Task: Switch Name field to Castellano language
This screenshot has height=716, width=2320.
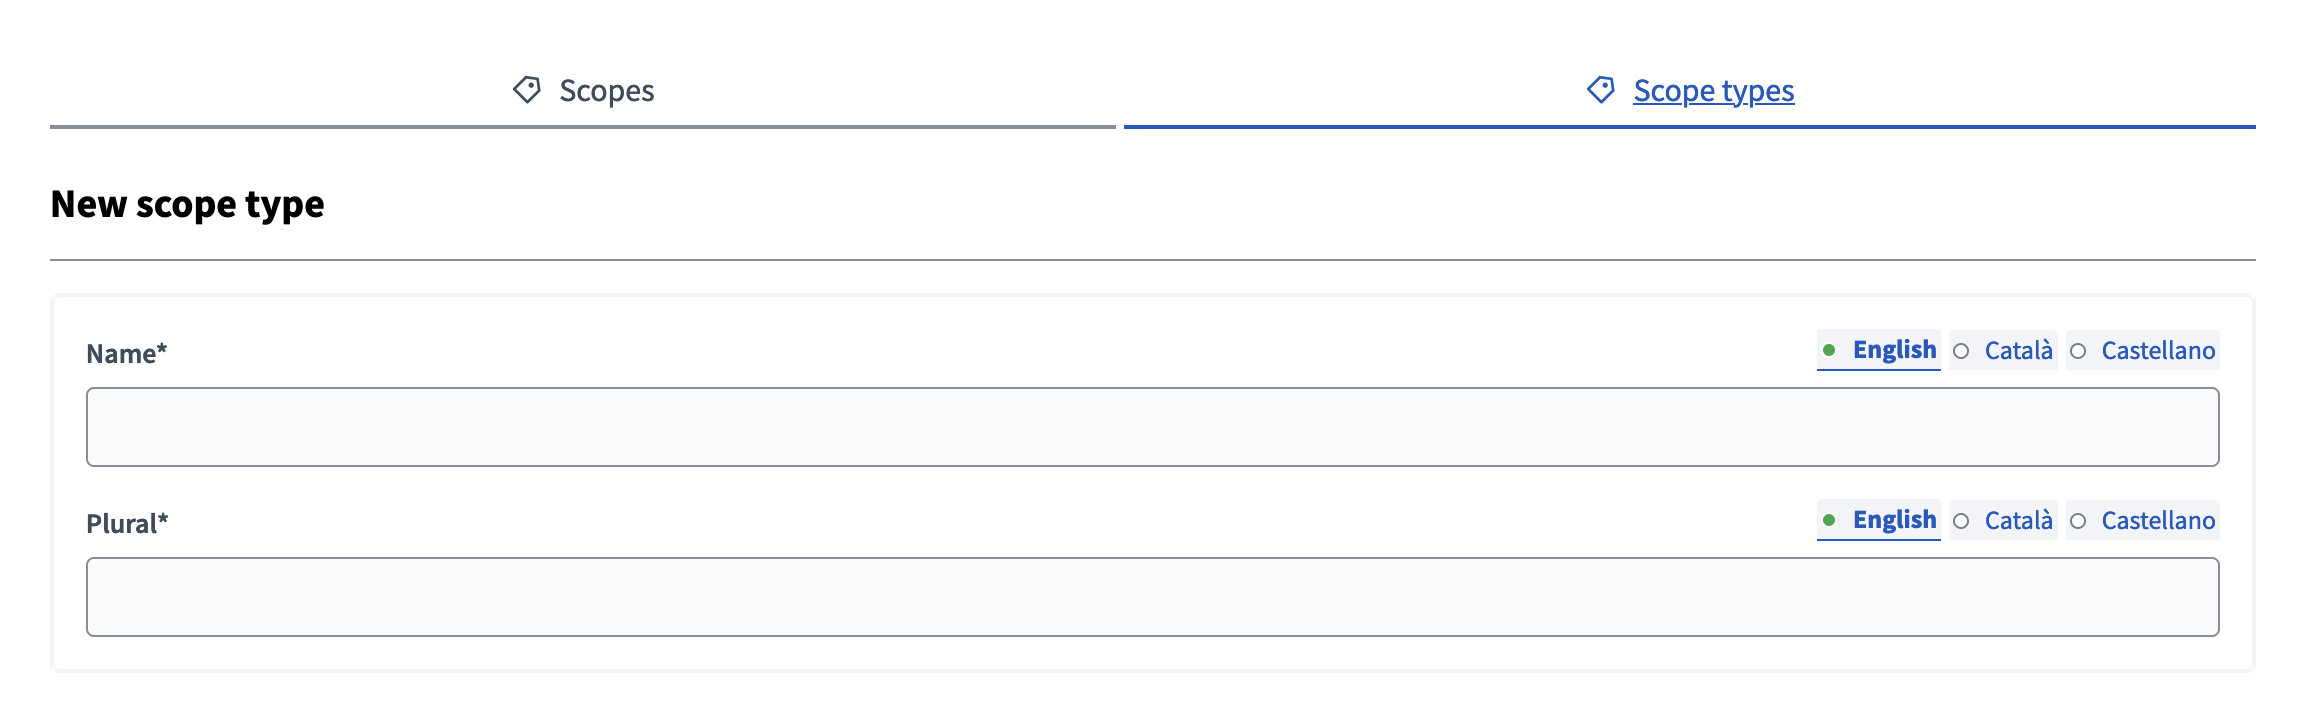Action: (x=2158, y=351)
